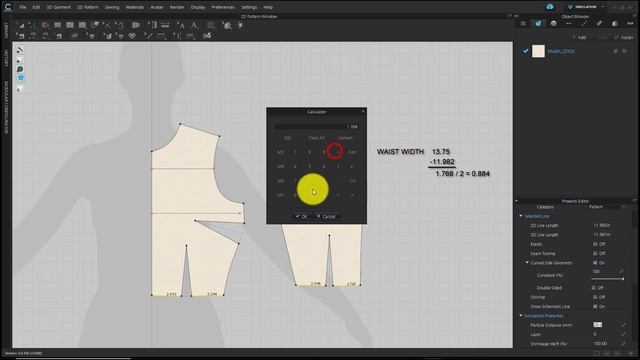
Task: Close the Calculator dialog
Action: point(363,111)
